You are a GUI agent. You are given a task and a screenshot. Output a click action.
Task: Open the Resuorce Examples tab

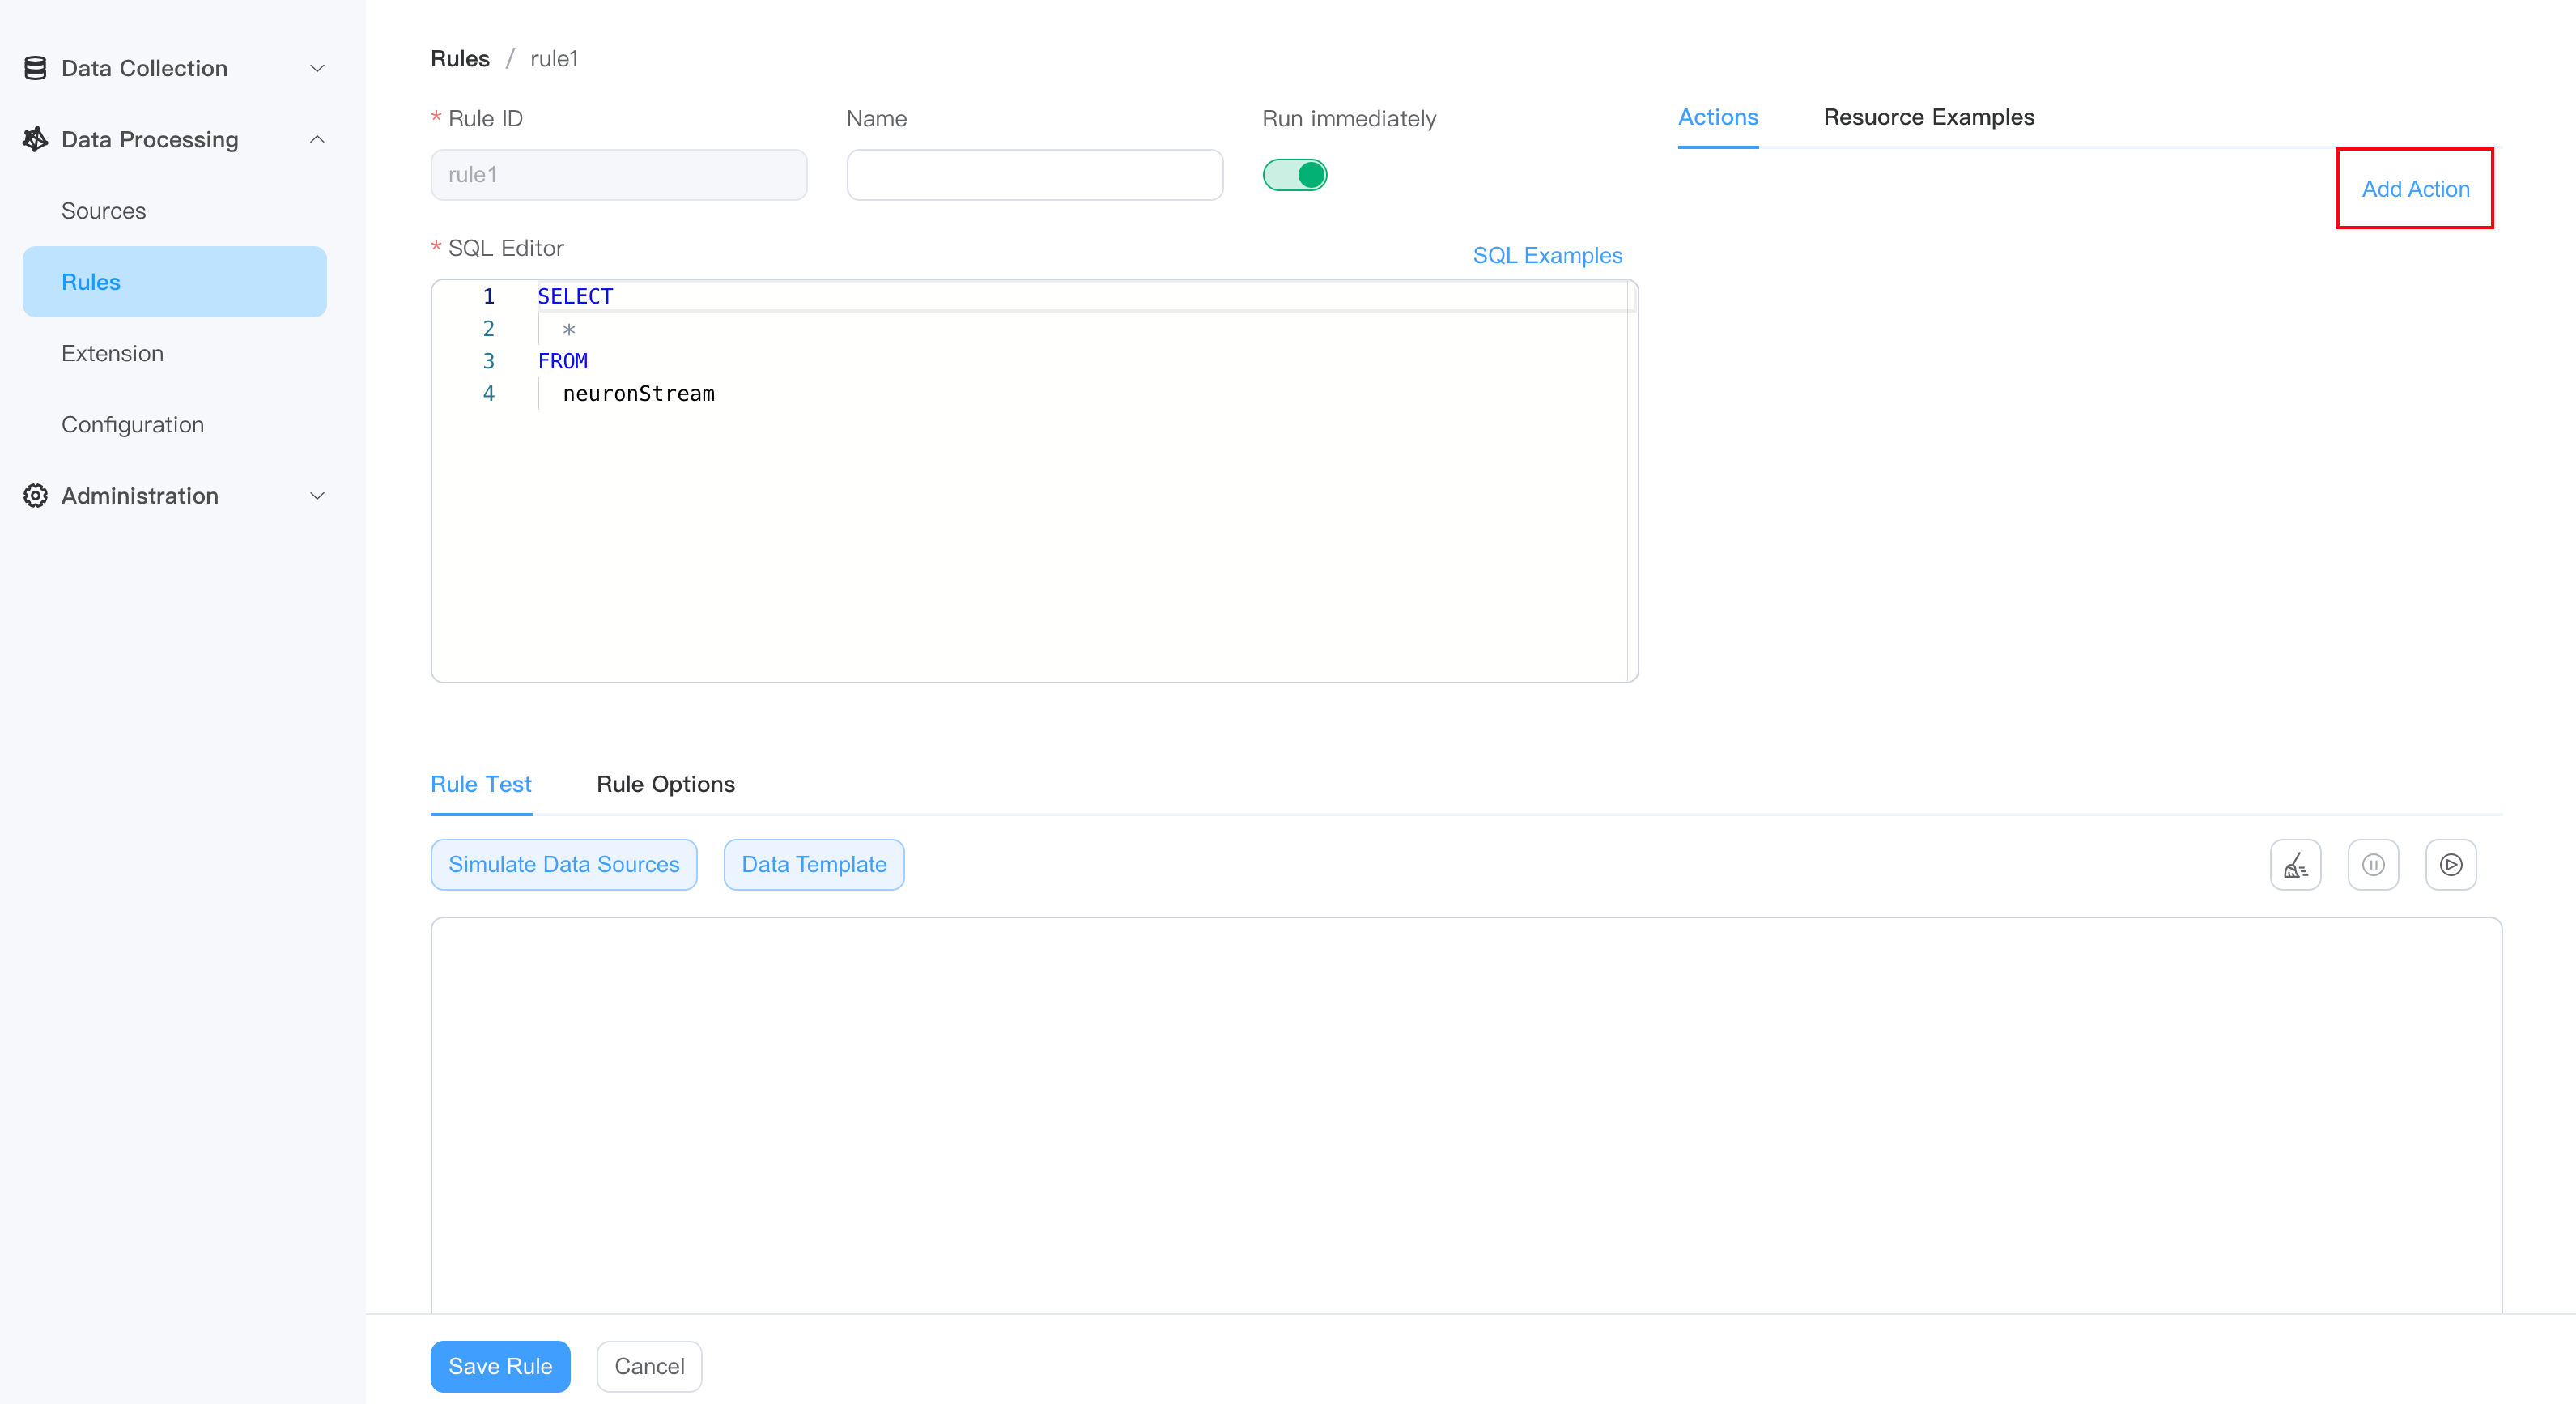[x=1928, y=117]
